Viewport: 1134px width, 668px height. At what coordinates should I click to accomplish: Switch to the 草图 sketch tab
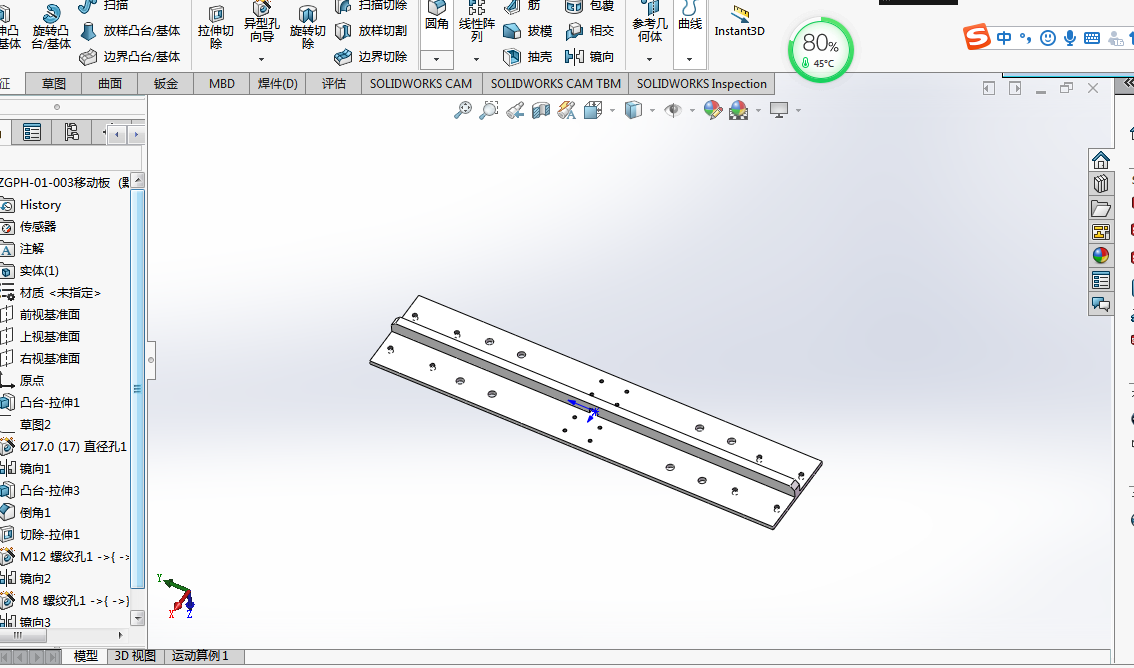click(x=54, y=84)
